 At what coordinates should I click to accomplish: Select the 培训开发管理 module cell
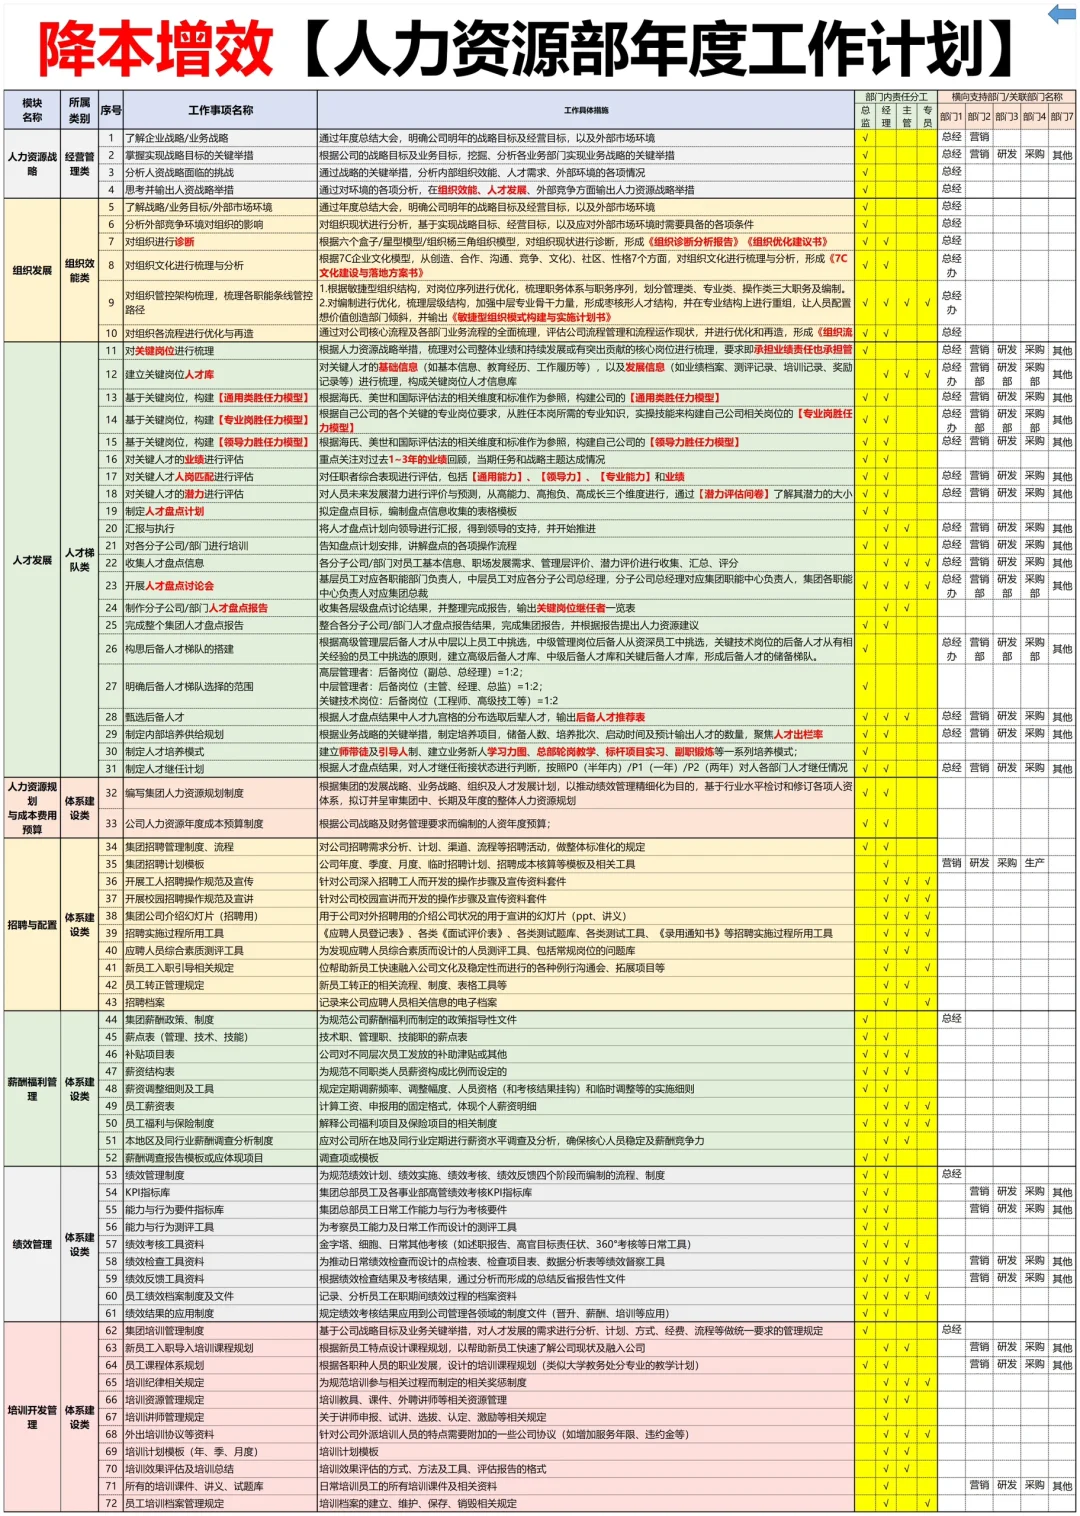pos(32,1417)
